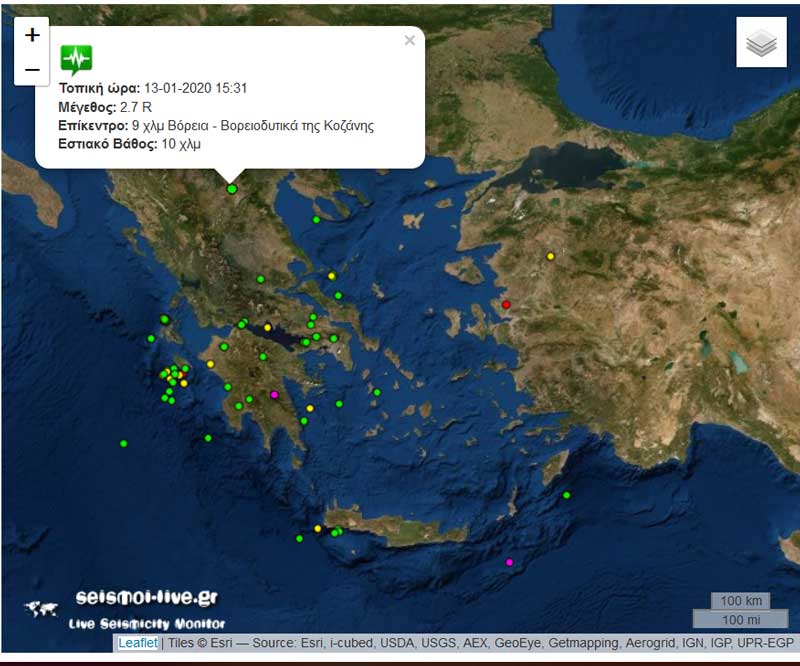Select yellow marker in Gulf of Corinth
Image resolution: width=800 pixels, height=666 pixels.
[267, 328]
